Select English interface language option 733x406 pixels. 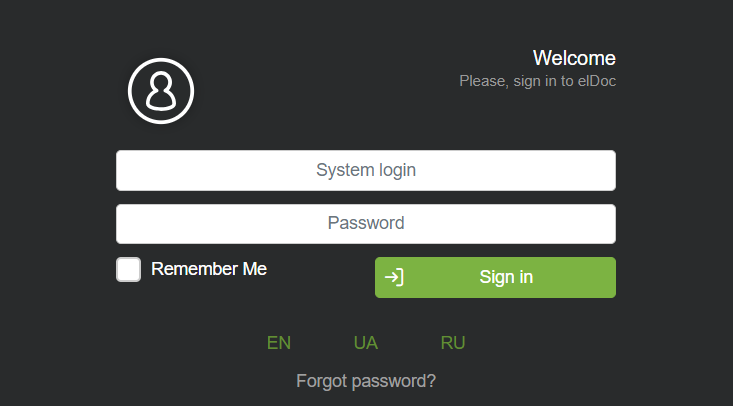[x=279, y=343]
